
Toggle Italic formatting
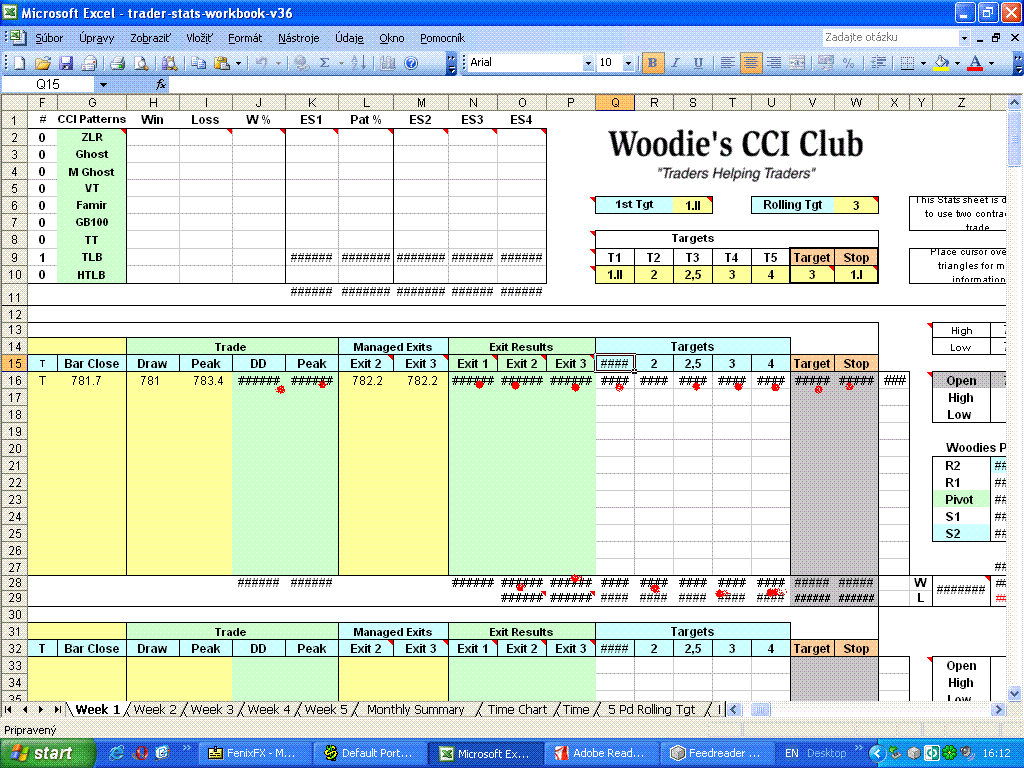click(x=675, y=63)
